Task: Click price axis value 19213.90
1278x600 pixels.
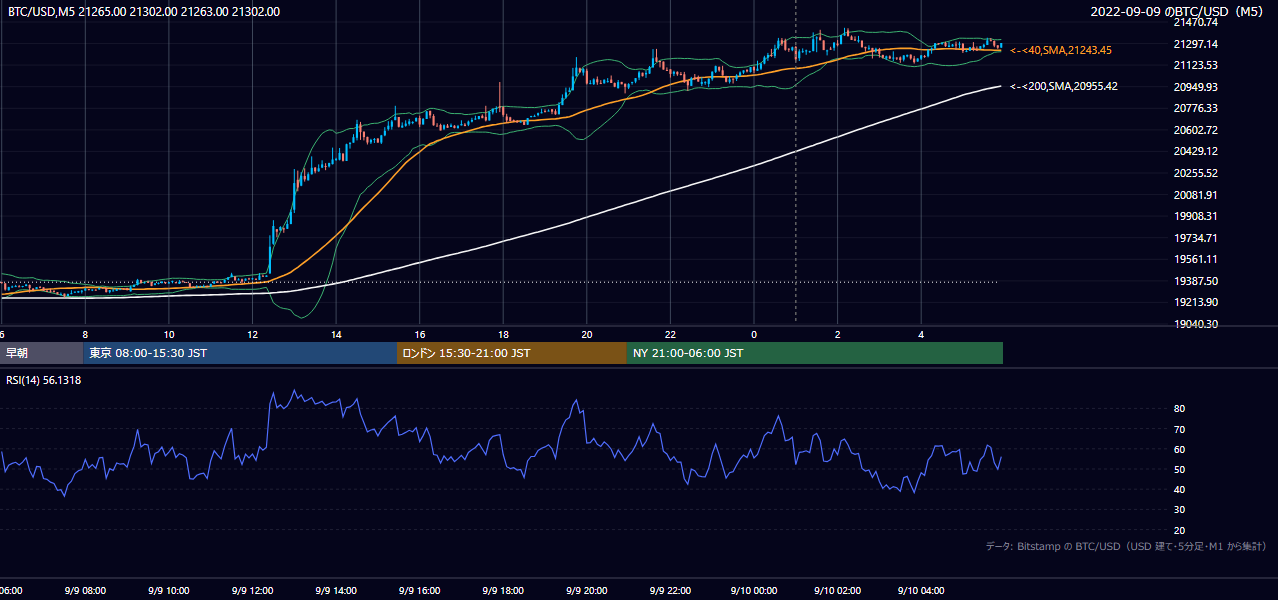Action: click(x=1195, y=302)
